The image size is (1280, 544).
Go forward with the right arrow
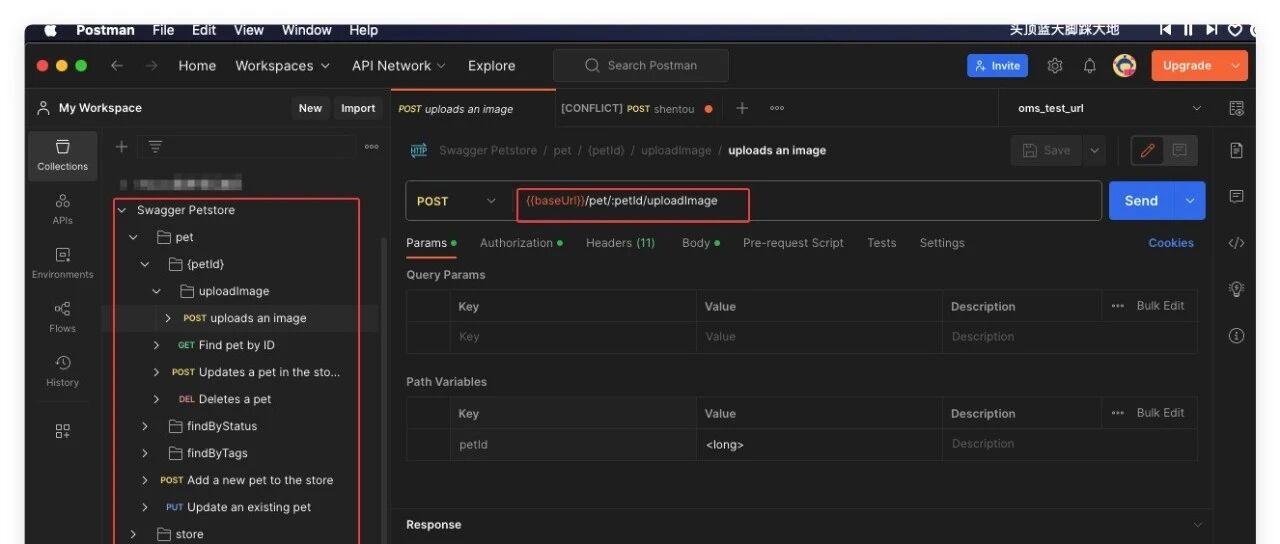pos(151,66)
